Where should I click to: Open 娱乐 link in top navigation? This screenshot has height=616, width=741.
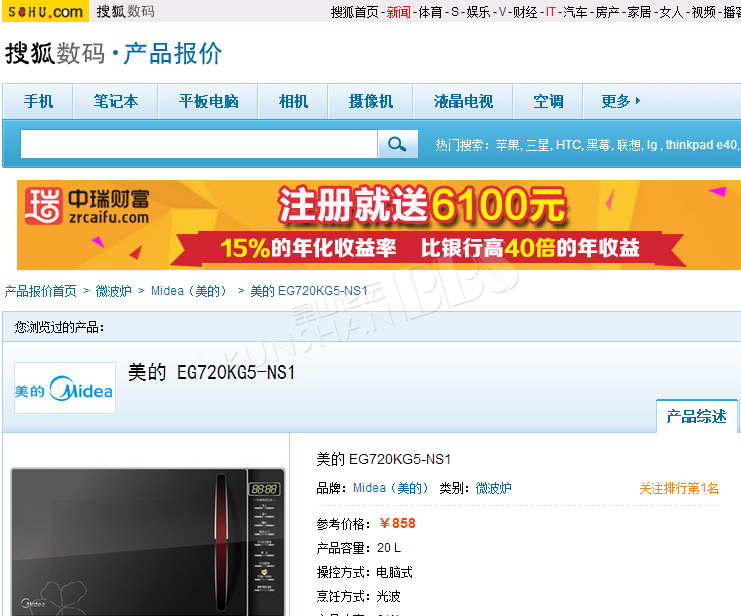pos(478,12)
